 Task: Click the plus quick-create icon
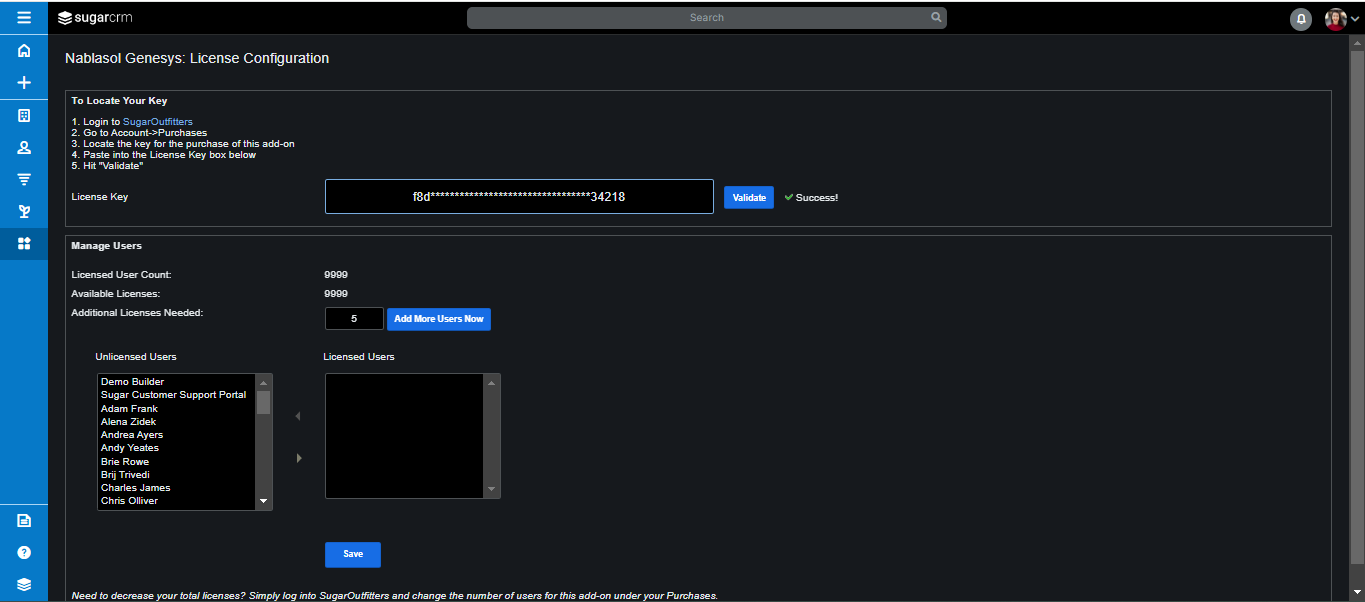click(24, 83)
